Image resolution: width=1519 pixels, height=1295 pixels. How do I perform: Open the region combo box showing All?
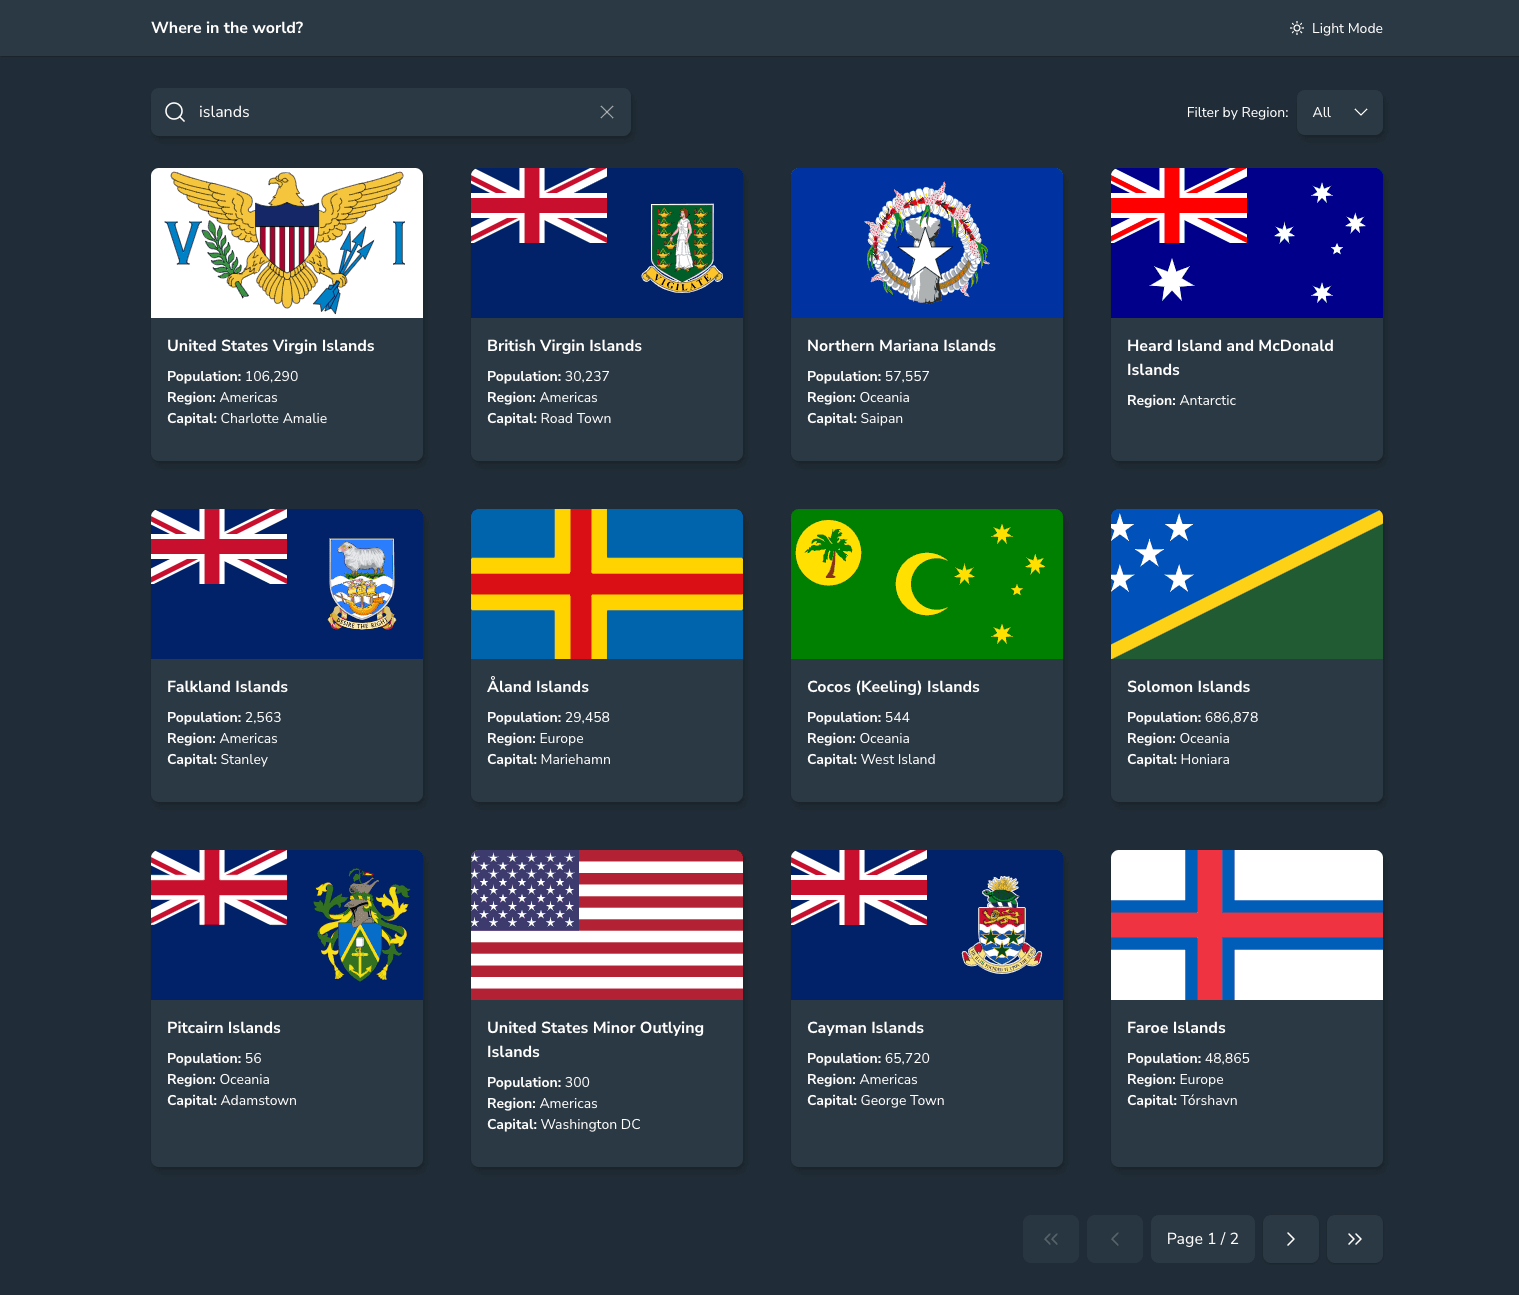1340,112
